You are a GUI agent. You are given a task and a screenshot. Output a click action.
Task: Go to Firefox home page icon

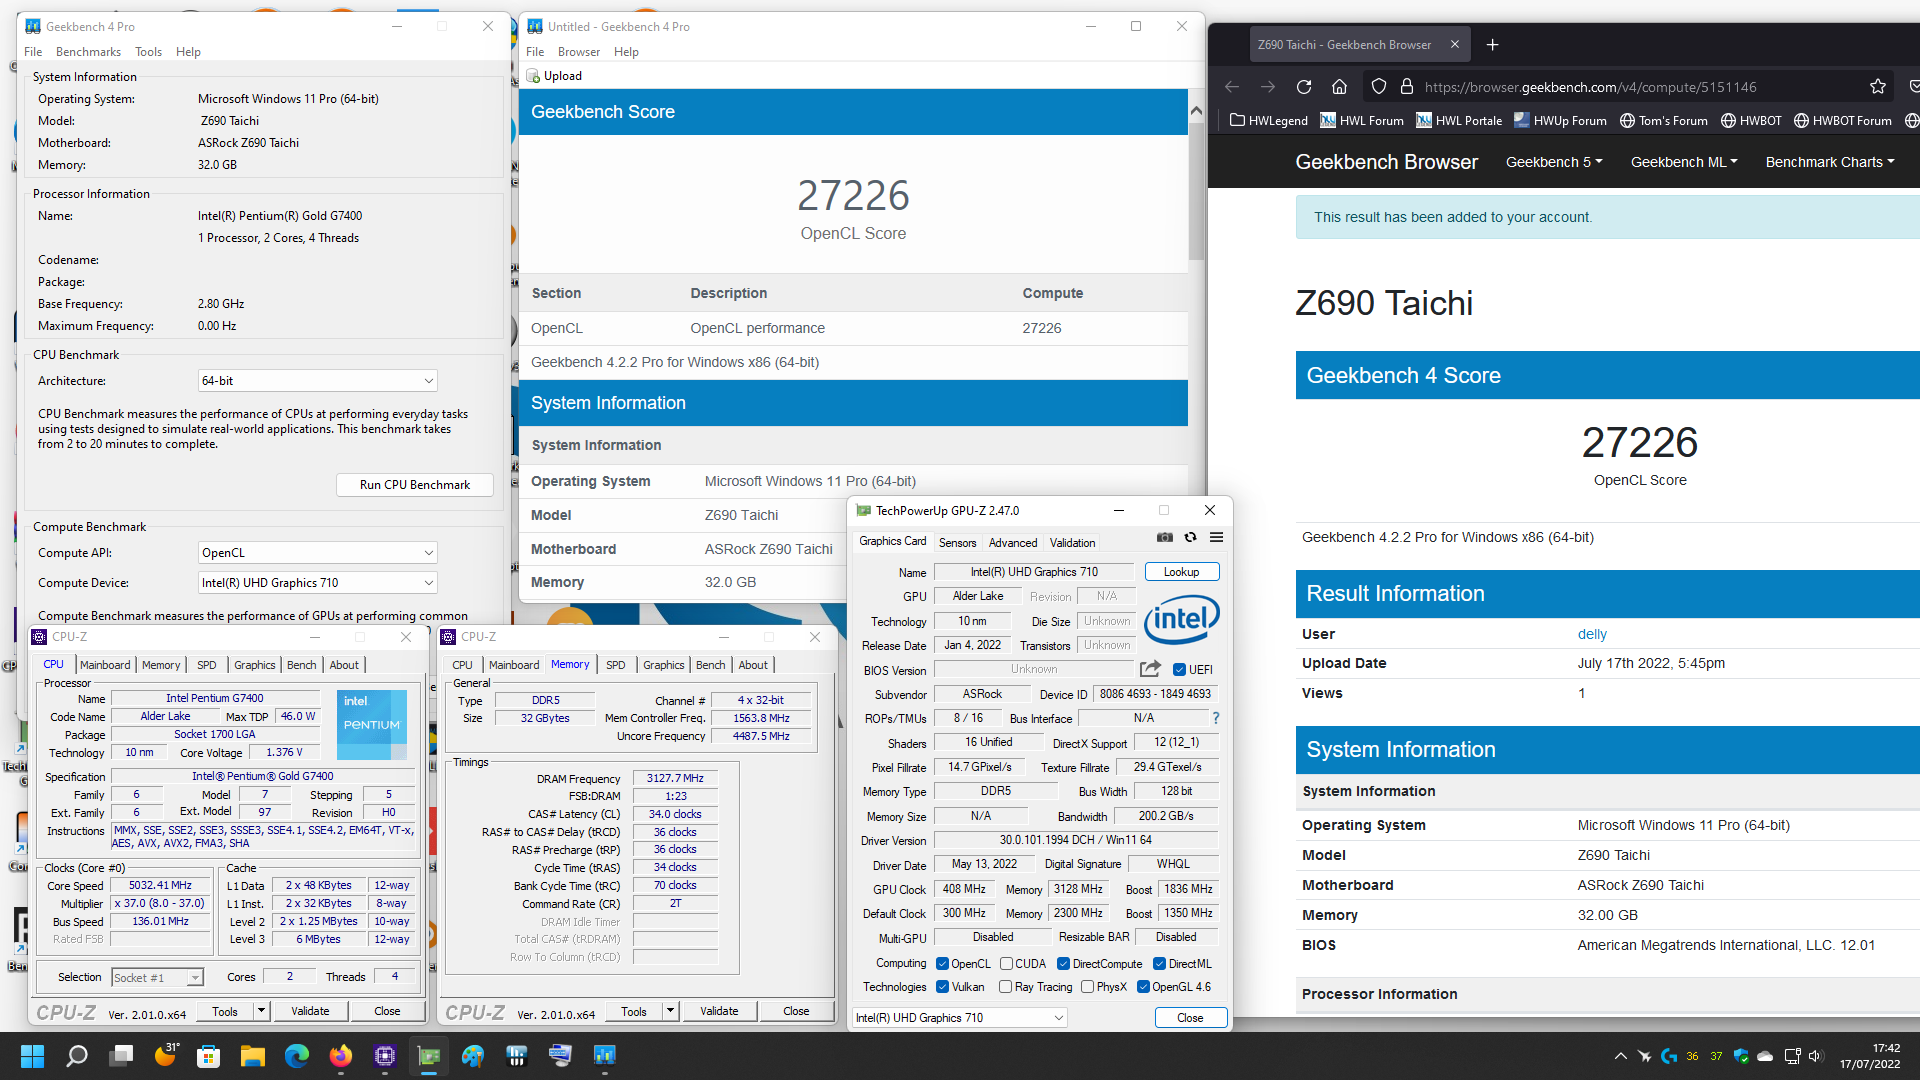[x=1340, y=87]
